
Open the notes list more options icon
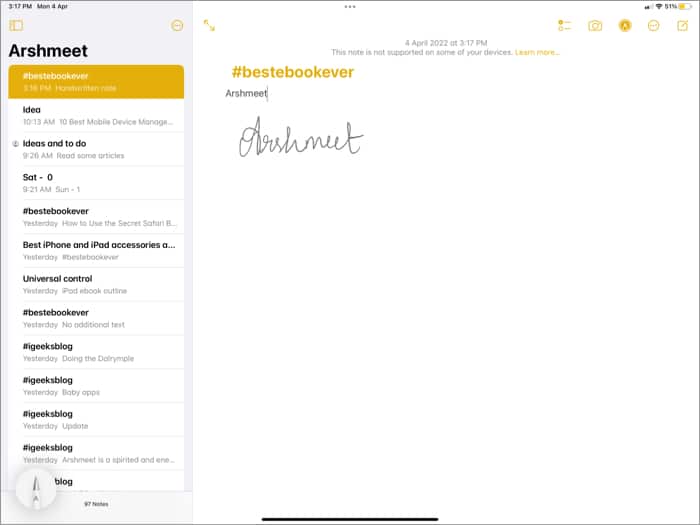(177, 25)
